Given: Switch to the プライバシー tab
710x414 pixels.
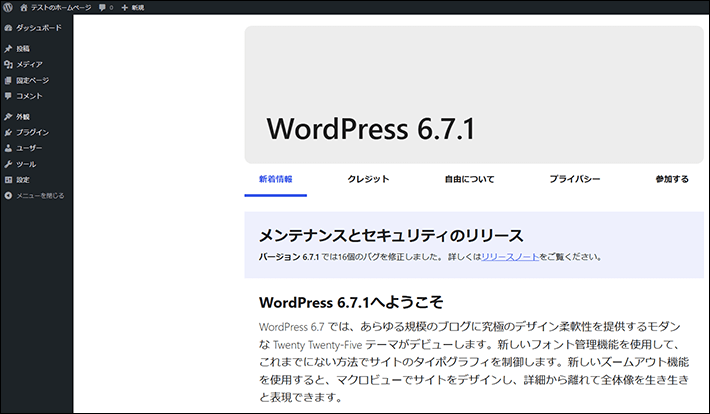Looking at the screenshot, I should coord(575,179).
